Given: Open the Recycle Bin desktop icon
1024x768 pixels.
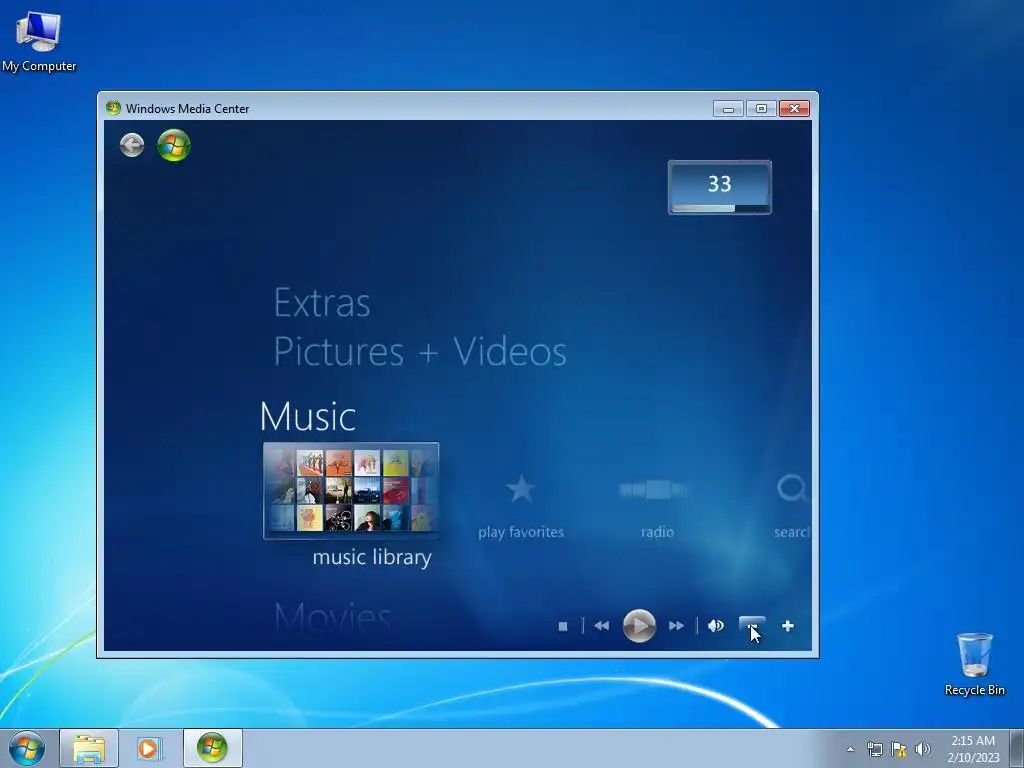Looking at the screenshot, I should tap(974, 664).
